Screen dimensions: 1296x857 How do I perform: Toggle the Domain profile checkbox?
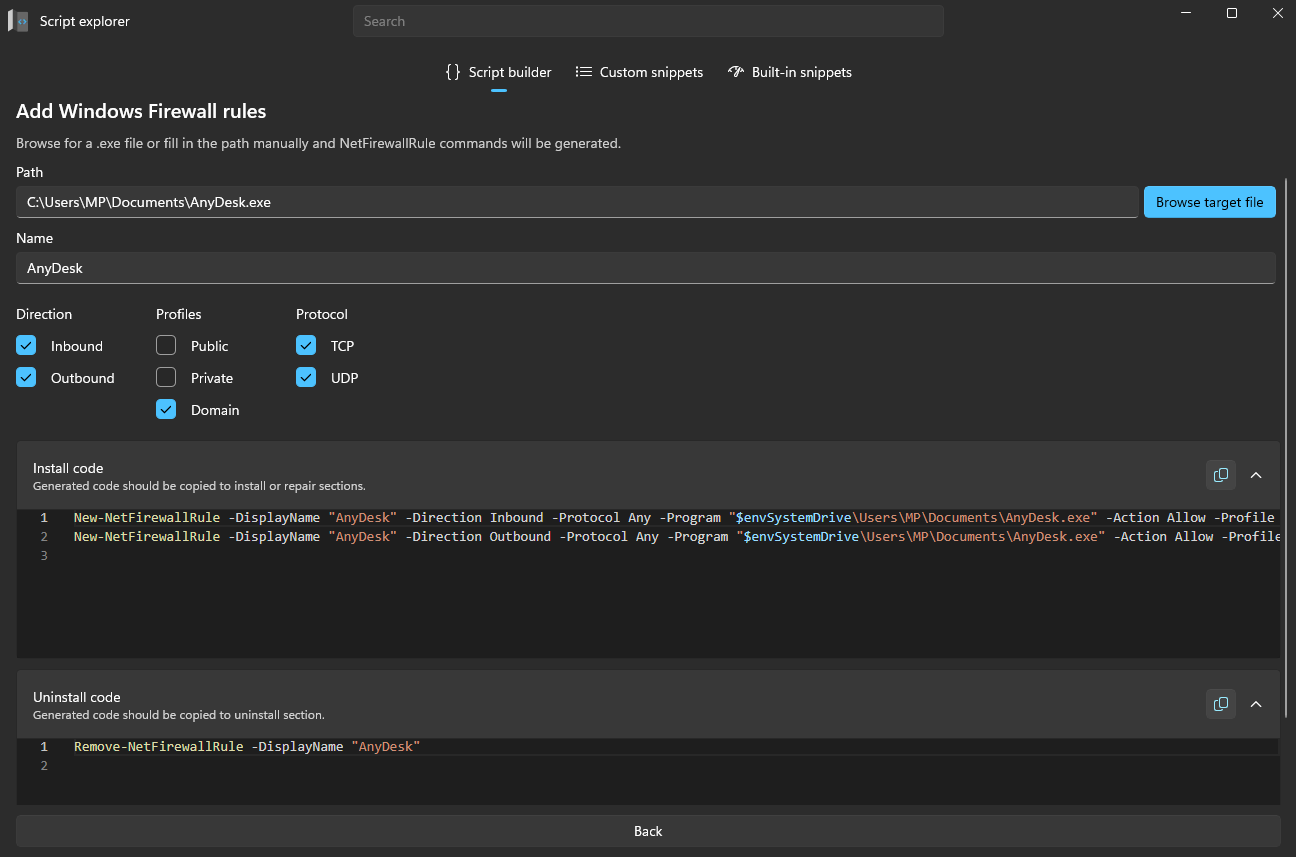click(166, 410)
